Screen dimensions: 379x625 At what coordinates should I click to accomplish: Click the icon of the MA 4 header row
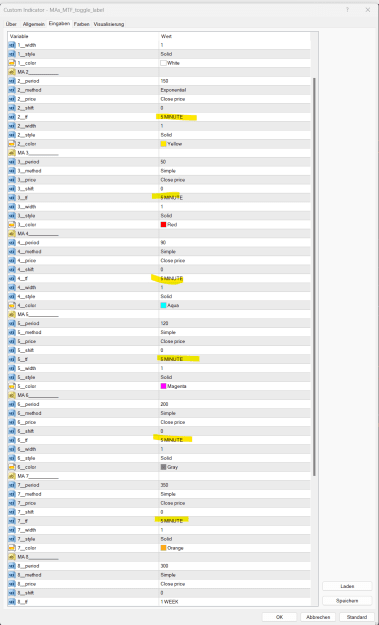(x=12, y=234)
